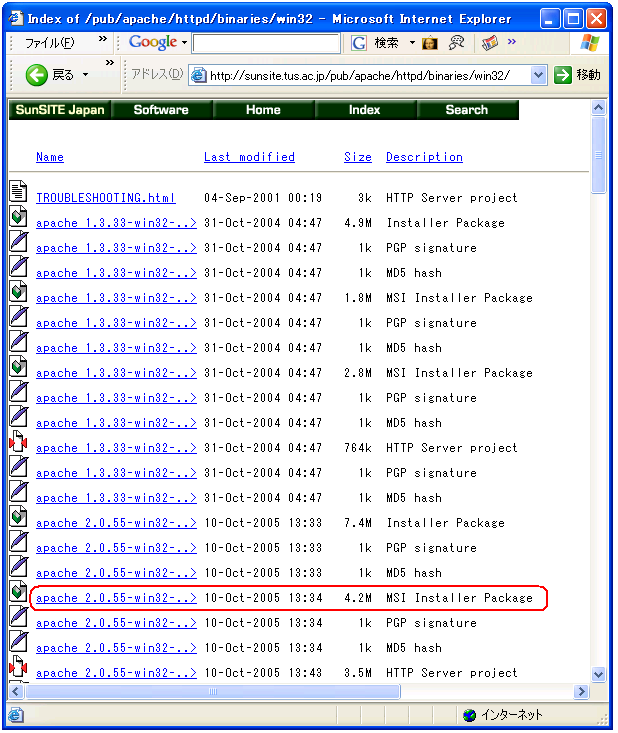Click the 7.4M Installer Package file icon

[x=19, y=518]
